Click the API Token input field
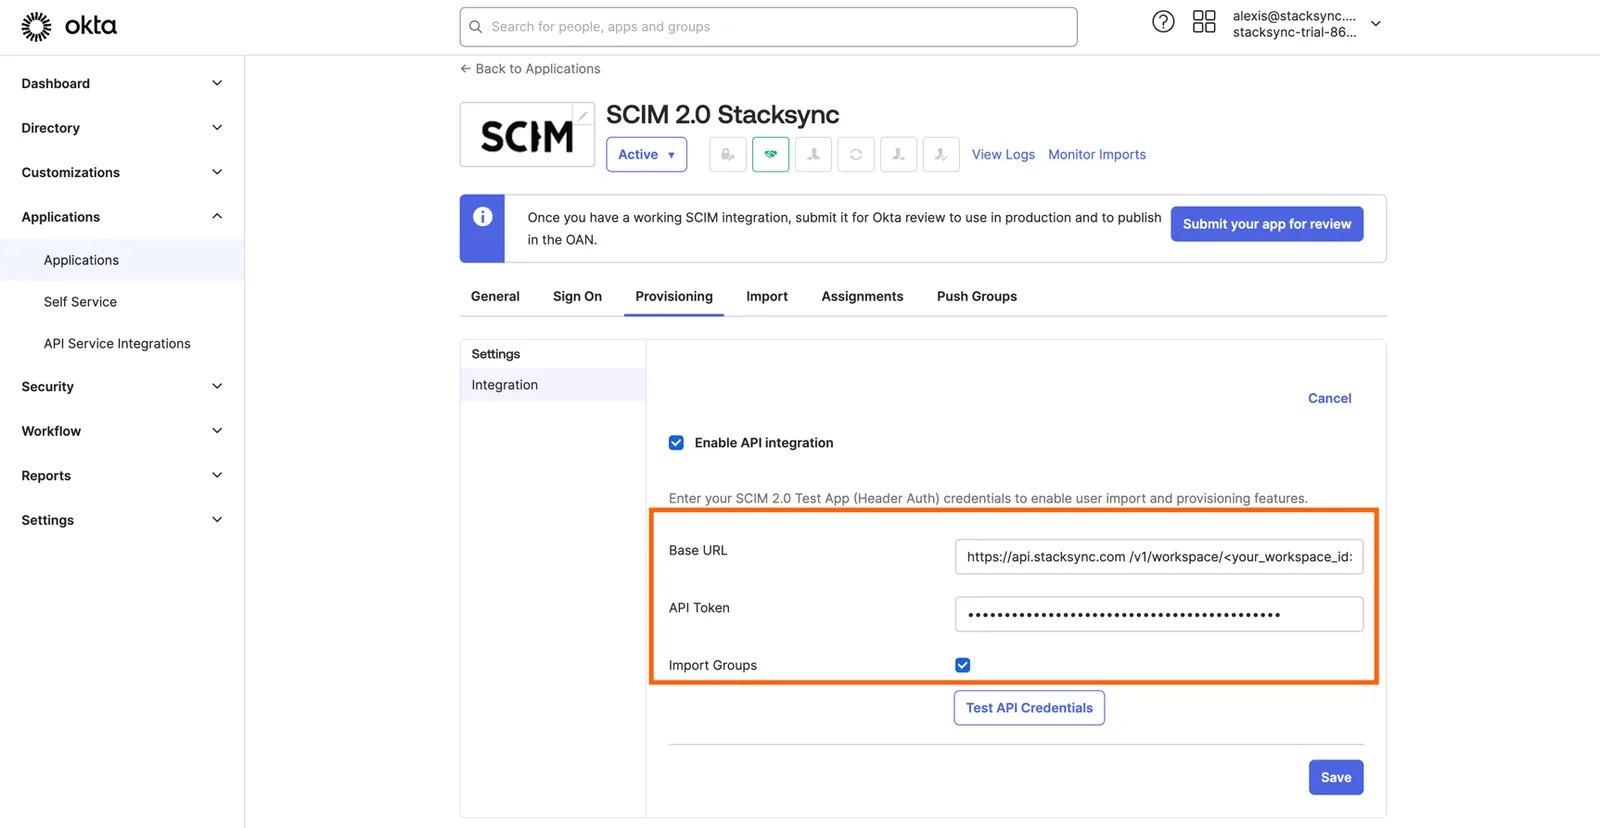The image size is (1600, 828). 1159,614
